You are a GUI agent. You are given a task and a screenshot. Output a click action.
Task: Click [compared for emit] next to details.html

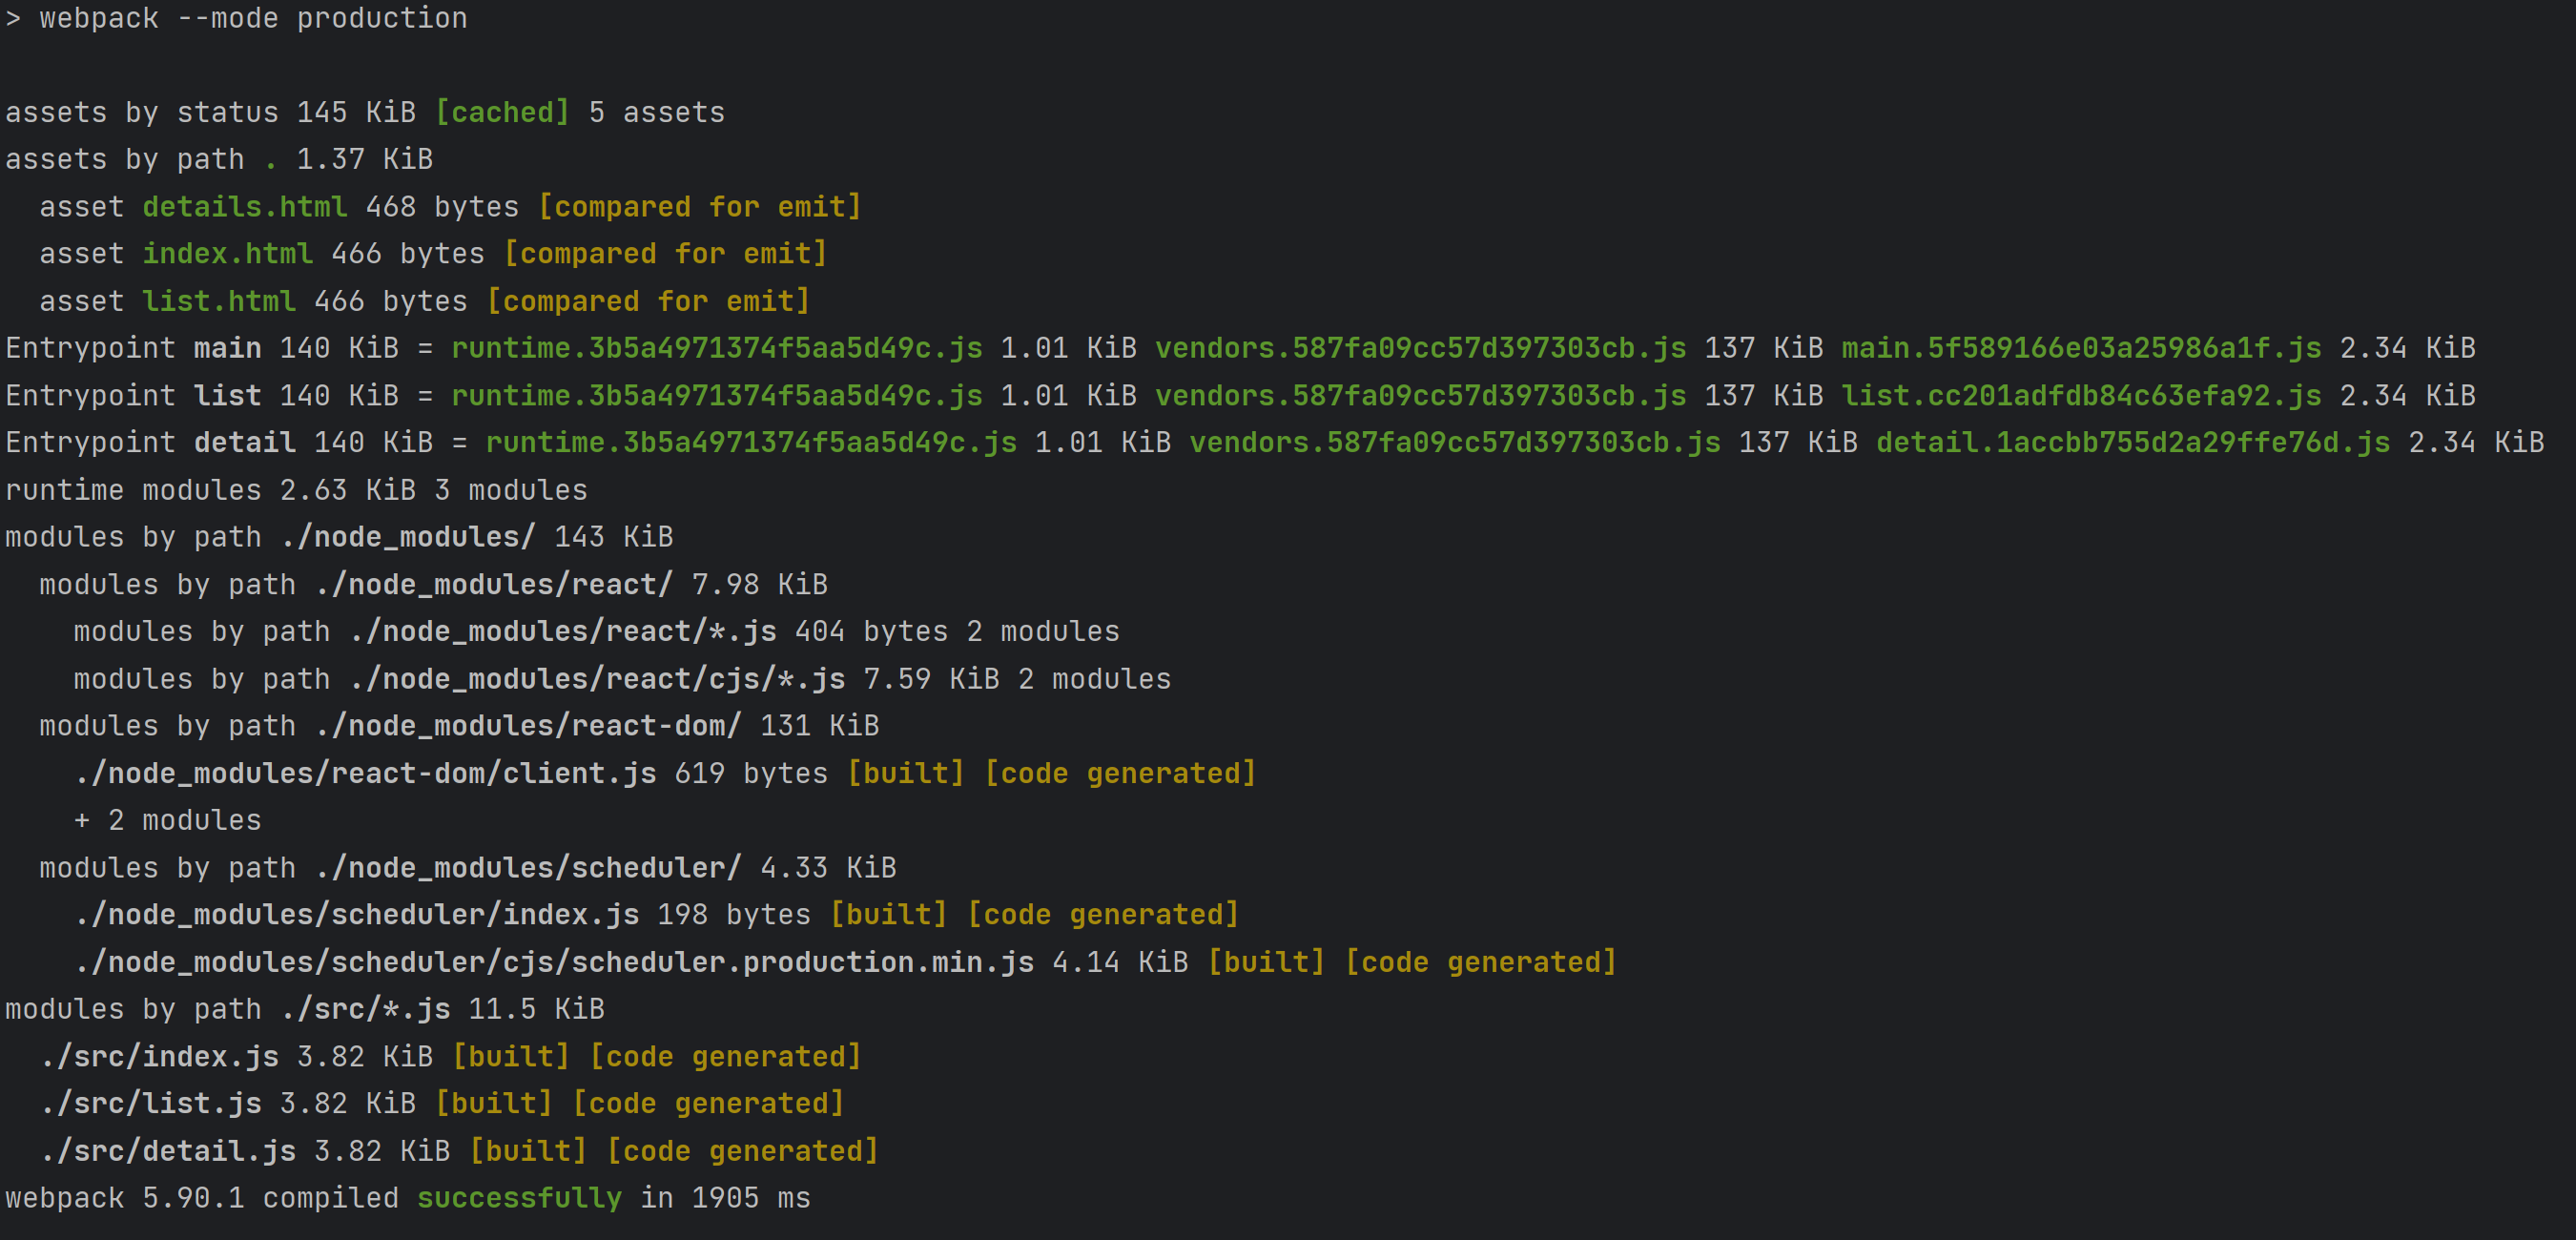(699, 207)
